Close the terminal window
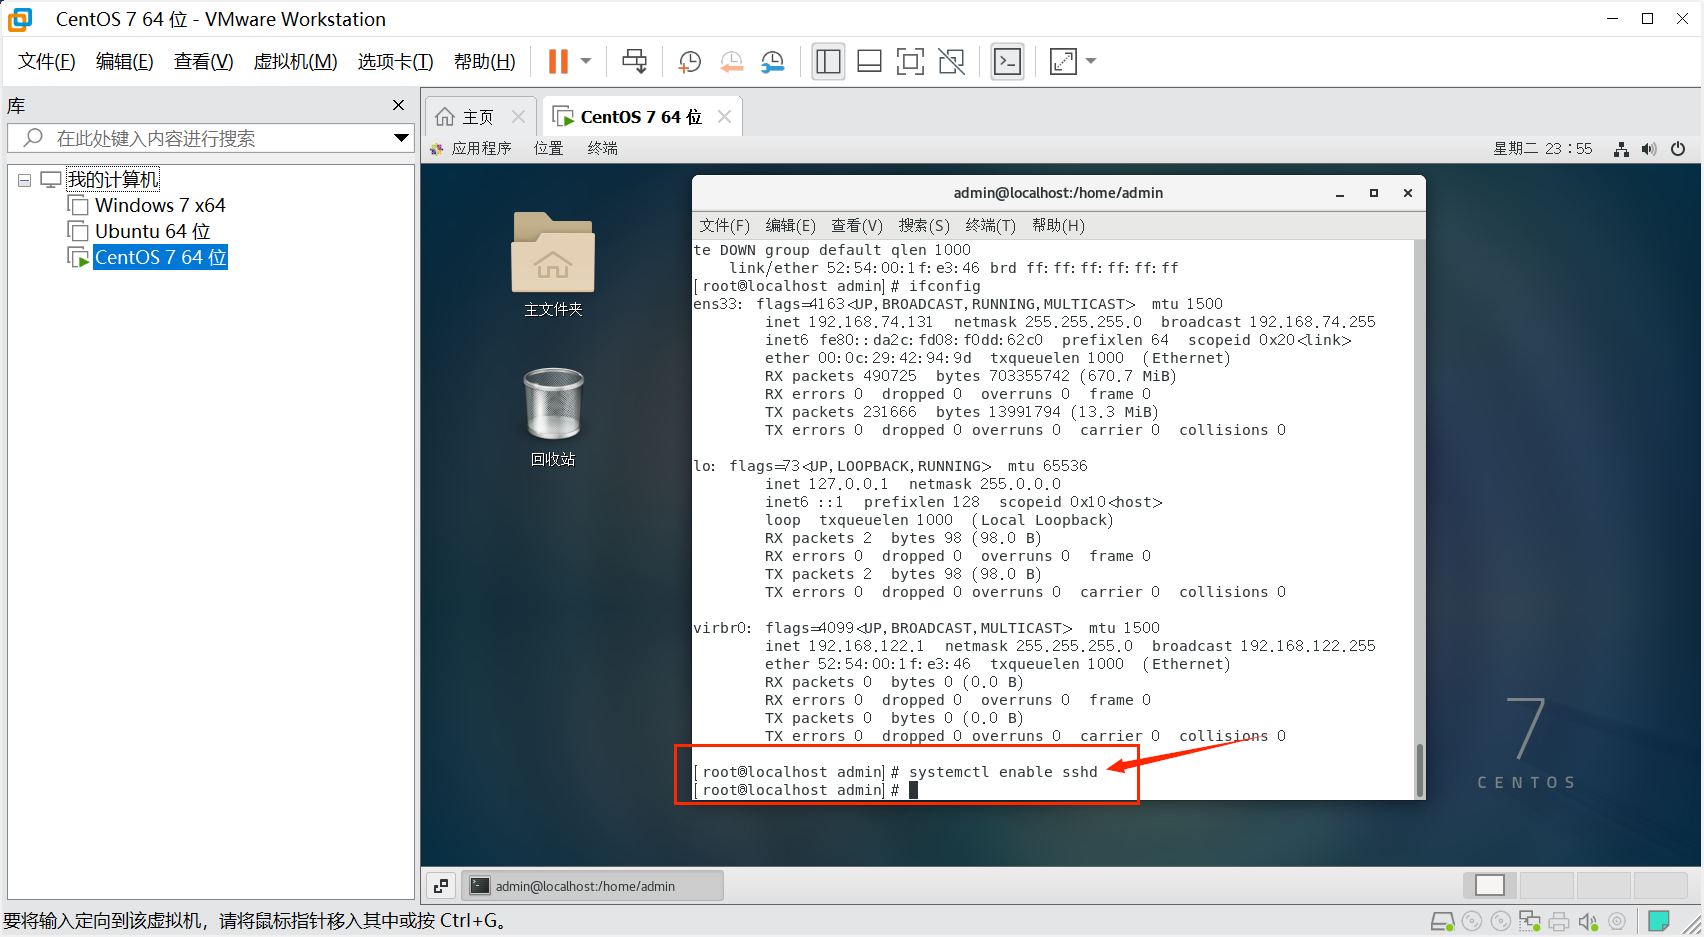The image size is (1704, 937). click(1408, 193)
